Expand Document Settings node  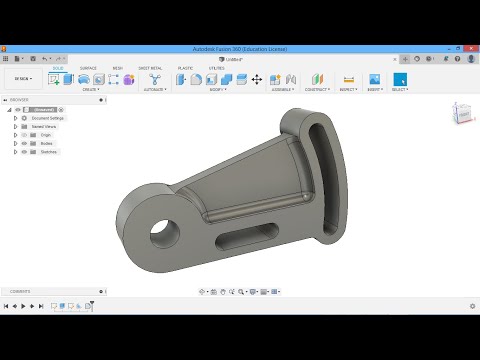[x=15, y=118]
